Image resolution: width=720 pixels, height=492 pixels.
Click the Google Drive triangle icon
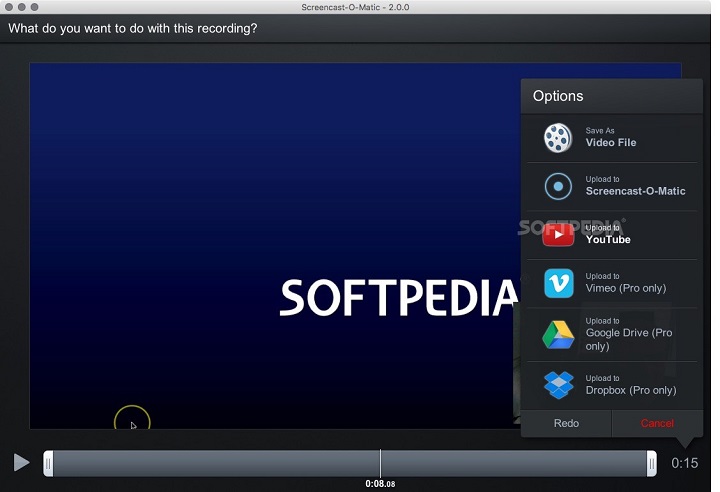tap(558, 335)
